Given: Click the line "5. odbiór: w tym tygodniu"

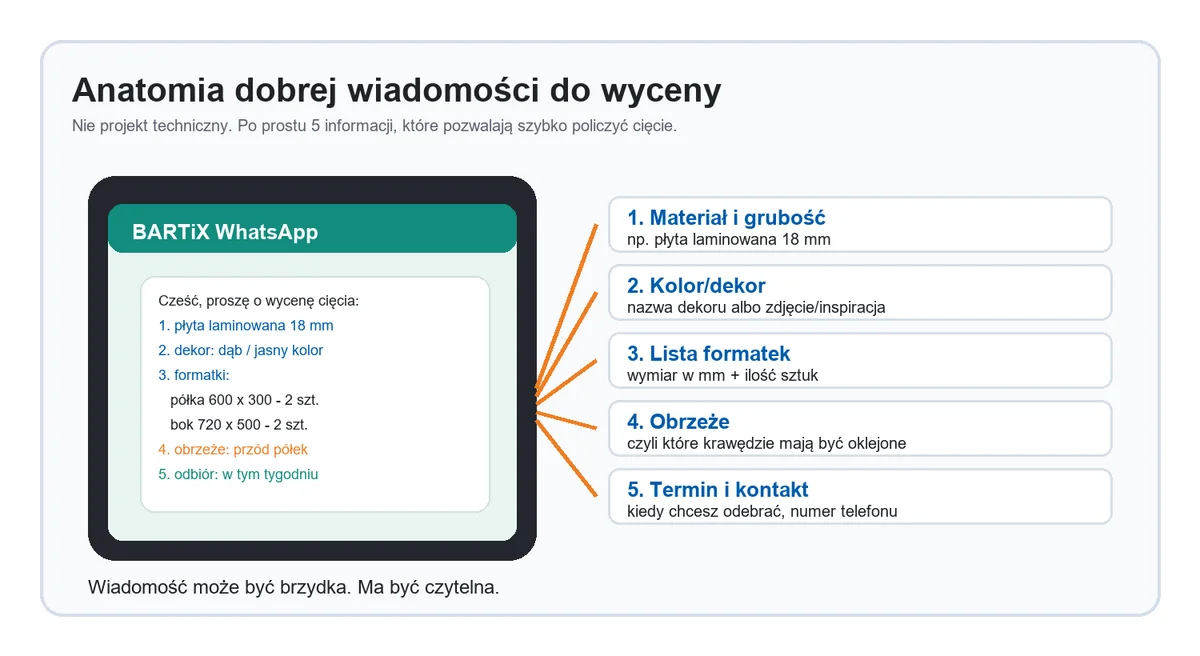Looking at the screenshot, I should pos(238,474).
